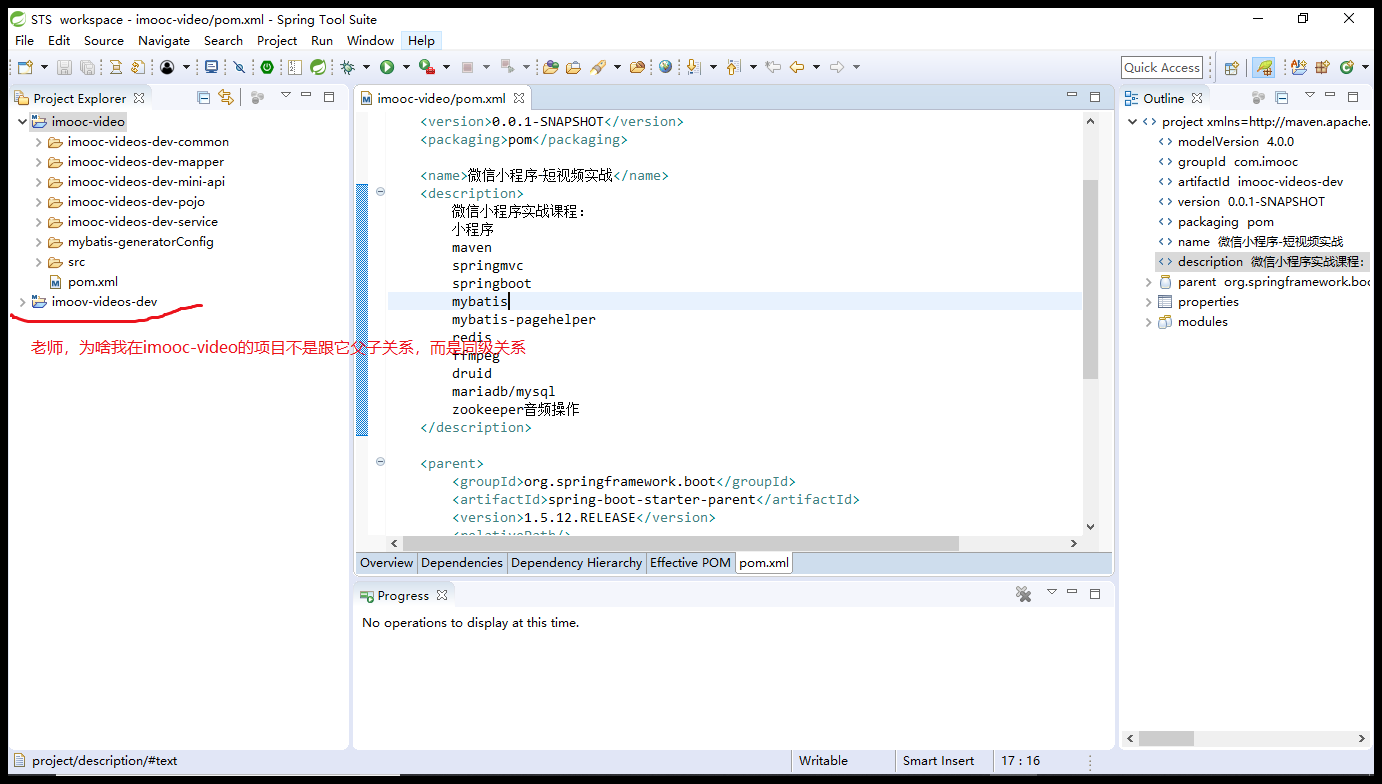Image resolution: width=1382 pixels, height=784 pixels.
Task: Click the Quick Access search field
Action: [1161, 67]
